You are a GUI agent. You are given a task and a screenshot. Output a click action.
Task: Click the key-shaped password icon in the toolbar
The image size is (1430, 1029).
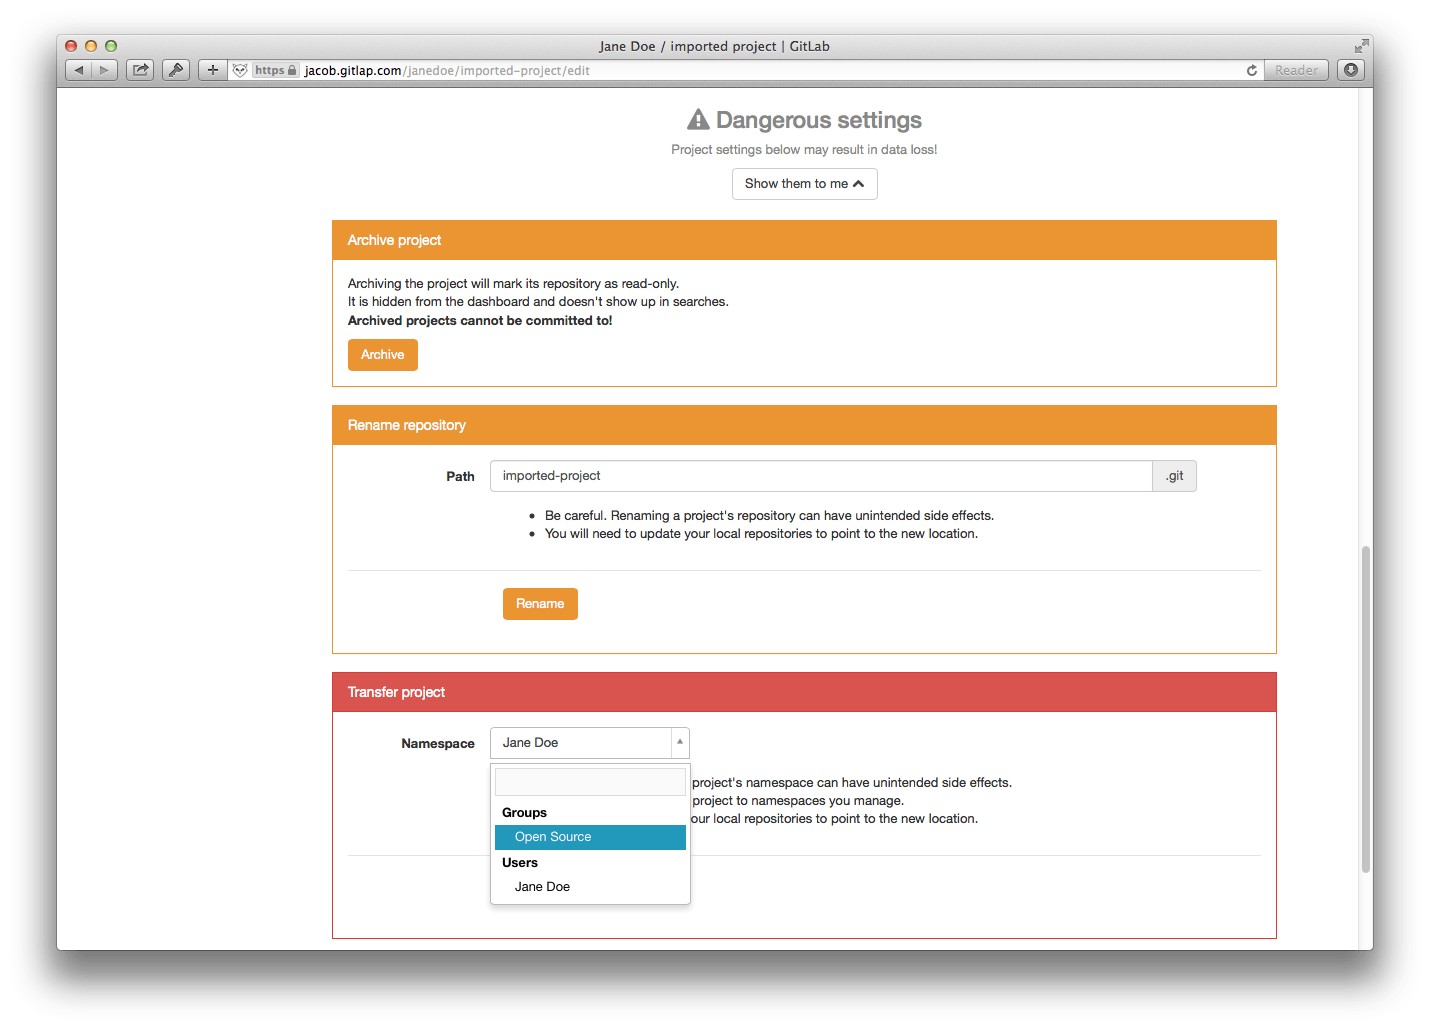coord(176,70)
